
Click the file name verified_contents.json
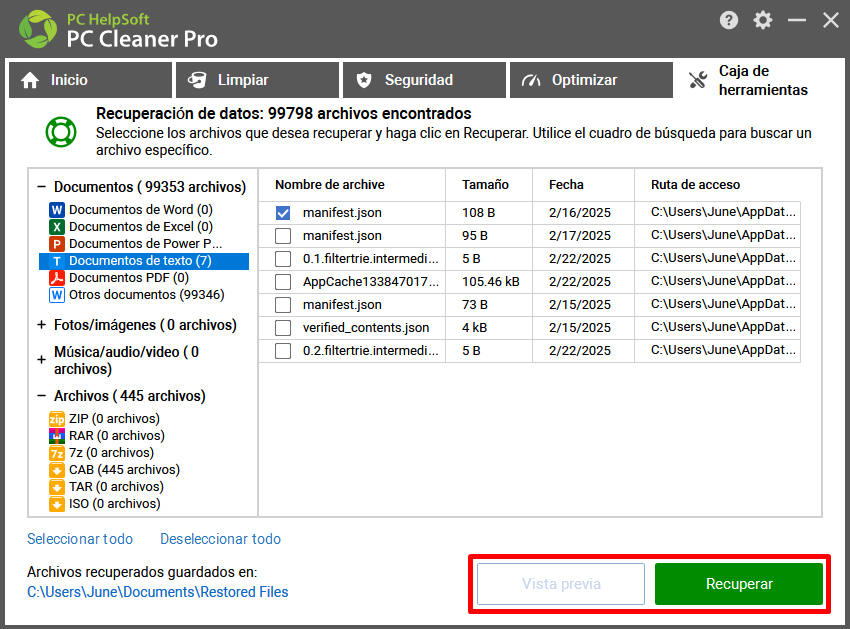click(x=366, y=328)
